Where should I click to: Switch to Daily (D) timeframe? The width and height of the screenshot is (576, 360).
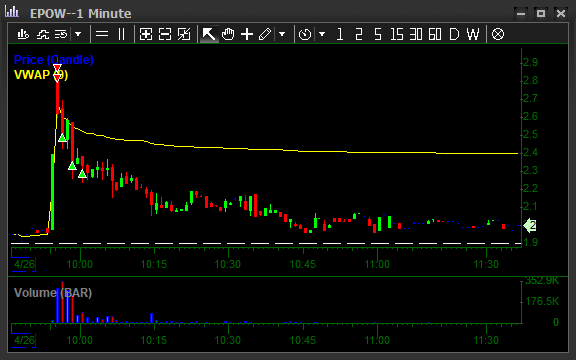click(x=454, y=34)
